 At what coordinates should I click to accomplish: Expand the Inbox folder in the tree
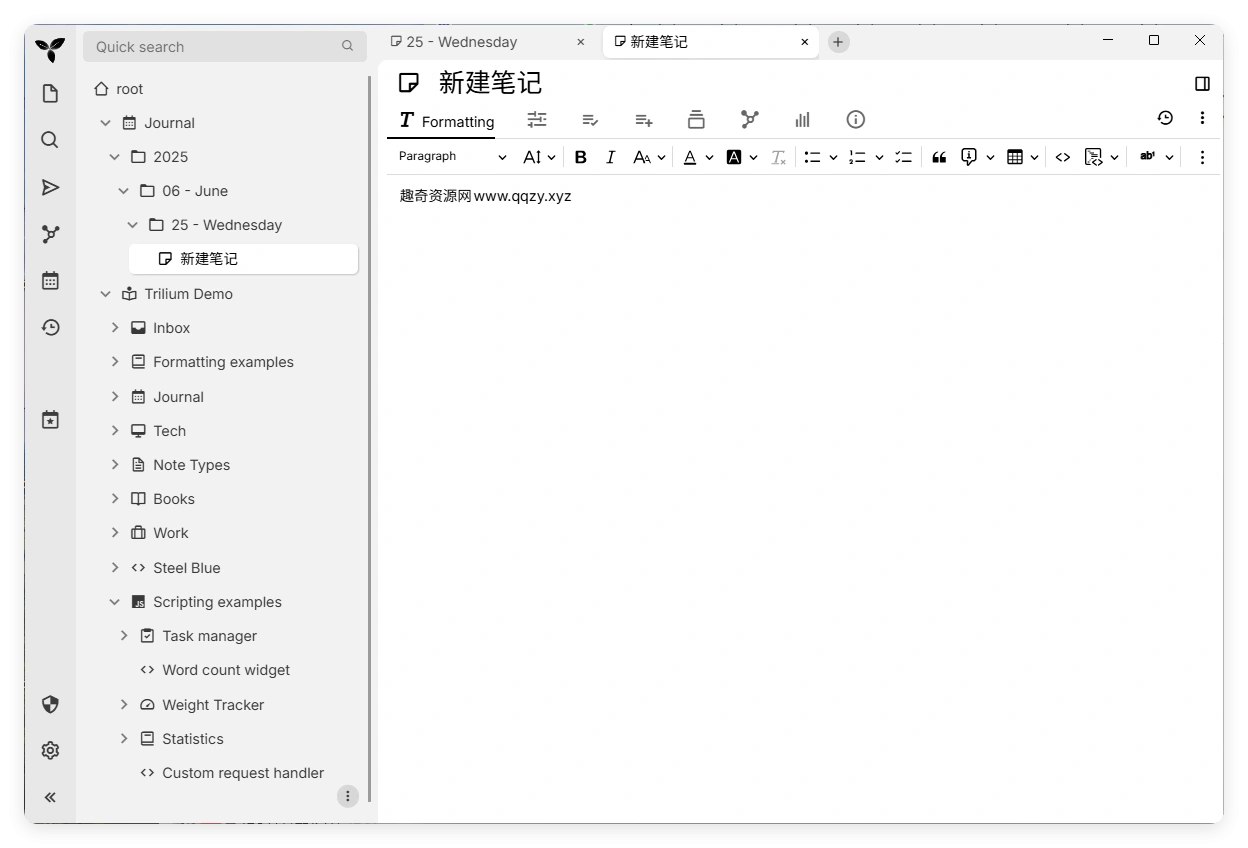tap(115, 327)
